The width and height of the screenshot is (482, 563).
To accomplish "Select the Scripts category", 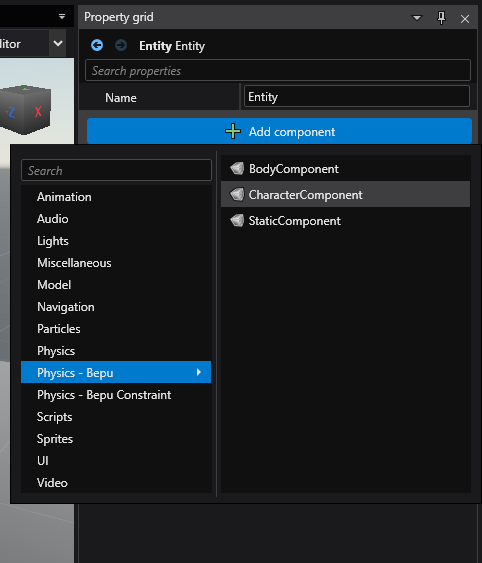I will pos(116,417).
